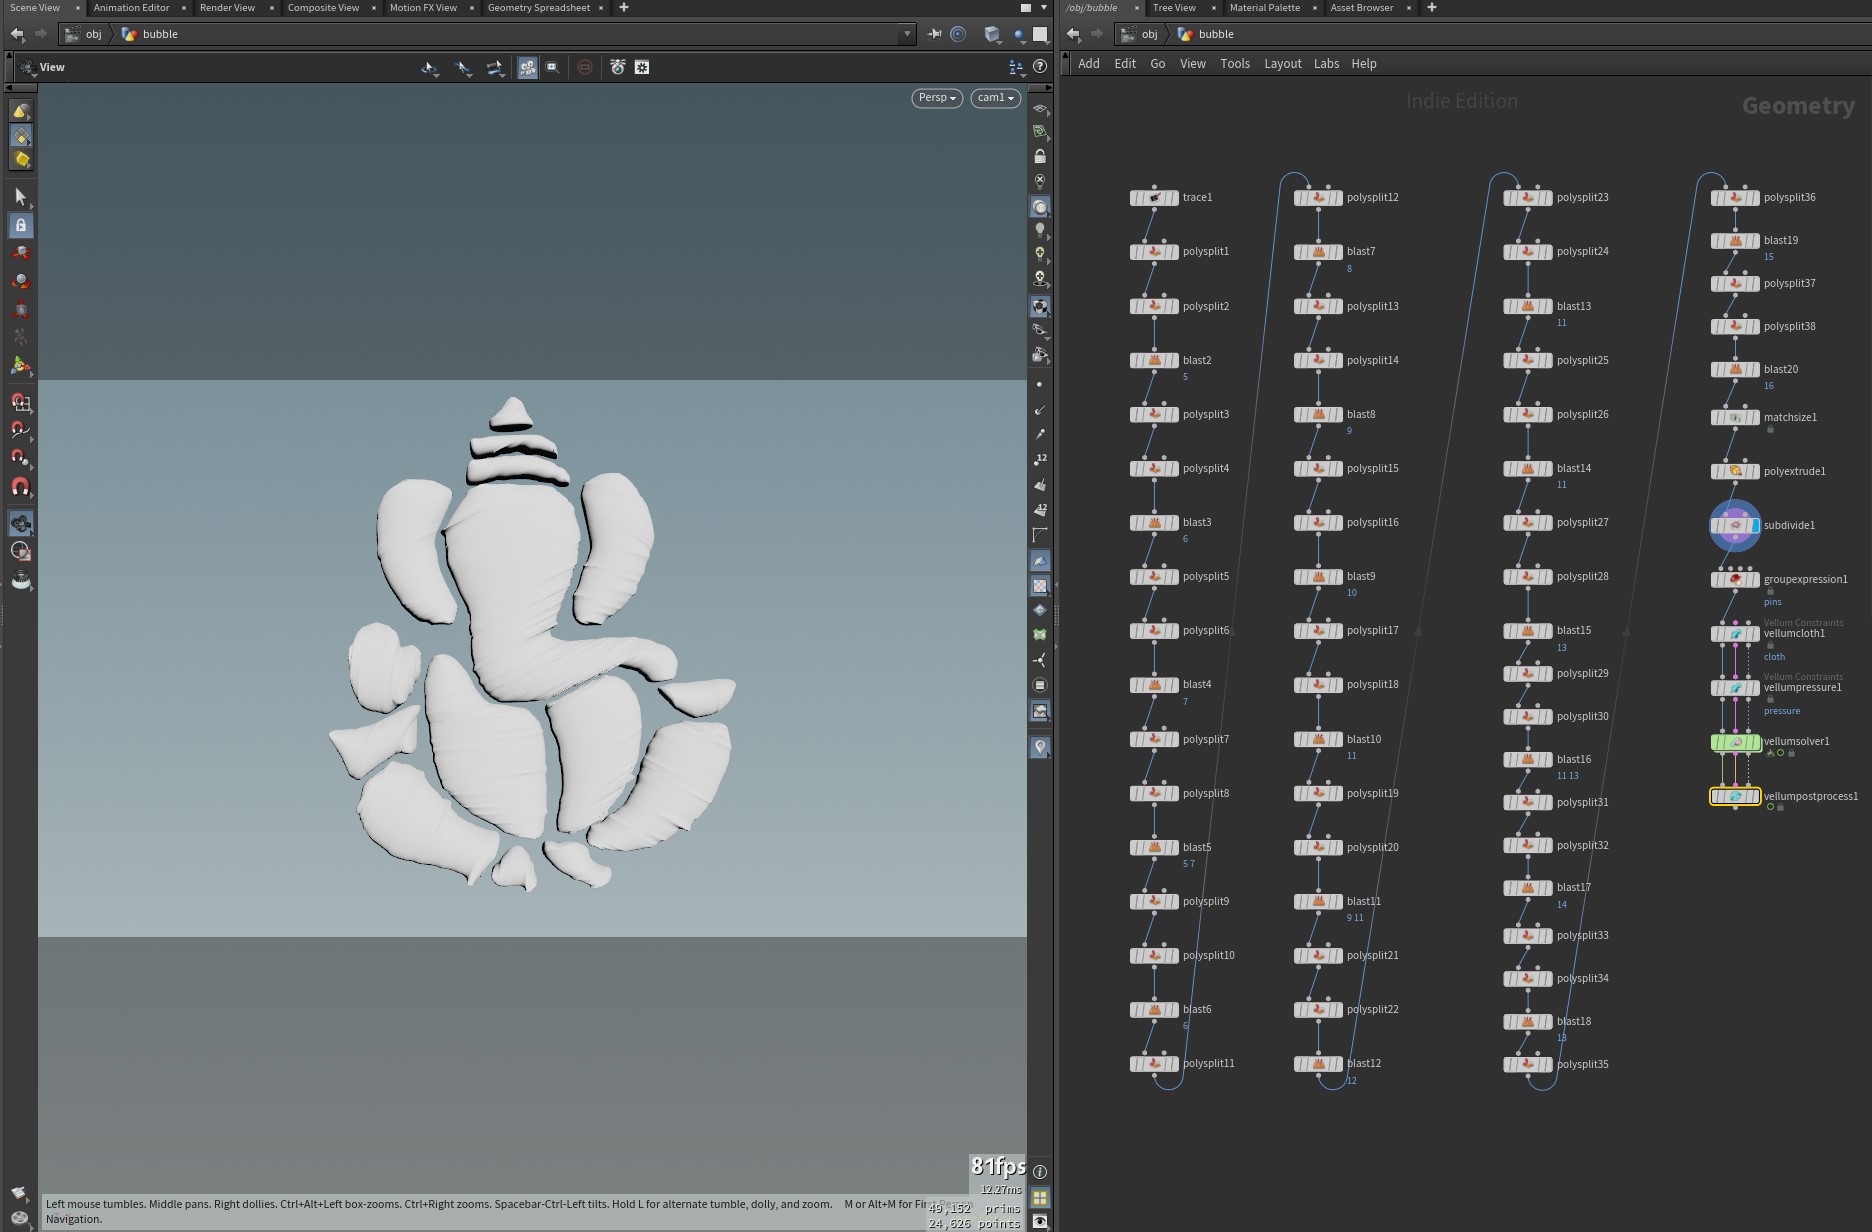Open the select-mode arrow dropdown in View toolbar
This screenshot has height=1232, width=1872.
[x=430, y=67]
